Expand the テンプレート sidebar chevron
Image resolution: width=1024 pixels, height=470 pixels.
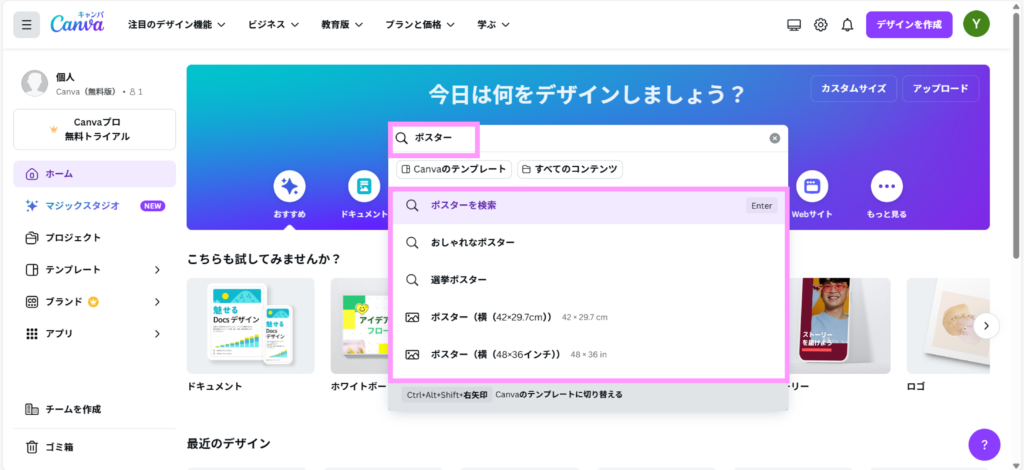click(x=157, y=270)
